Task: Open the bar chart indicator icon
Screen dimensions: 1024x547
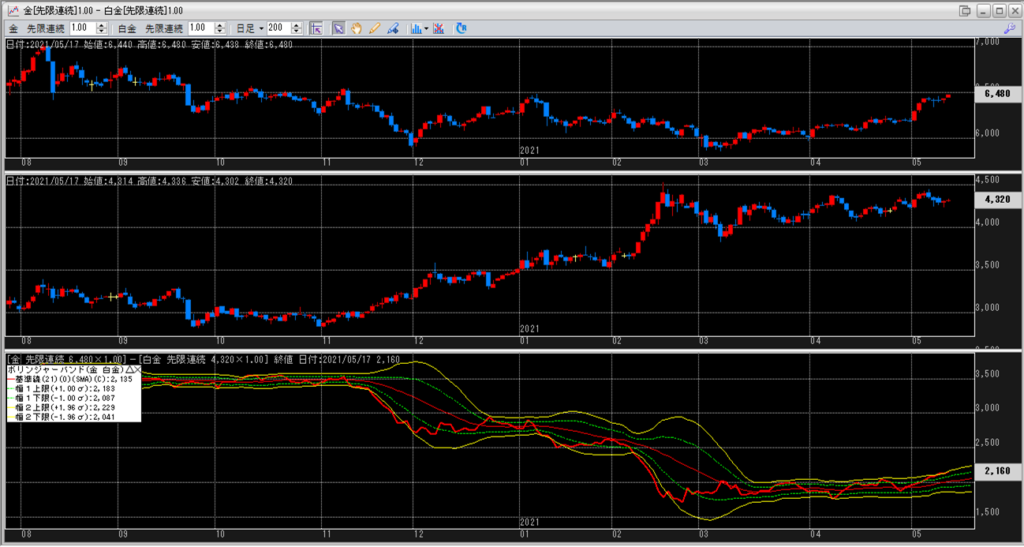Action: [415, 28]
